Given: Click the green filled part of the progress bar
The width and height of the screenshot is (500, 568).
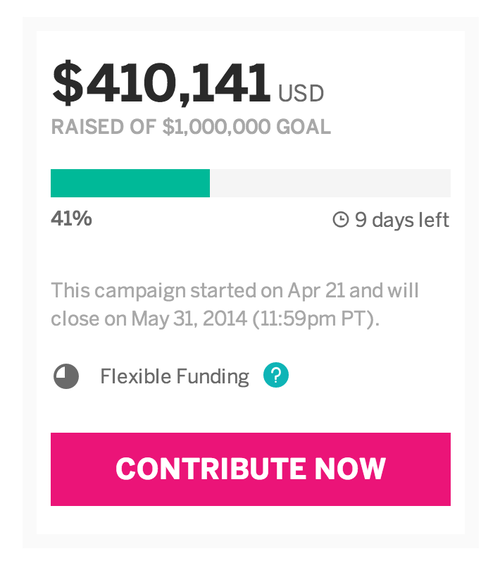Looking at the screenshot, I should (130, 183).
